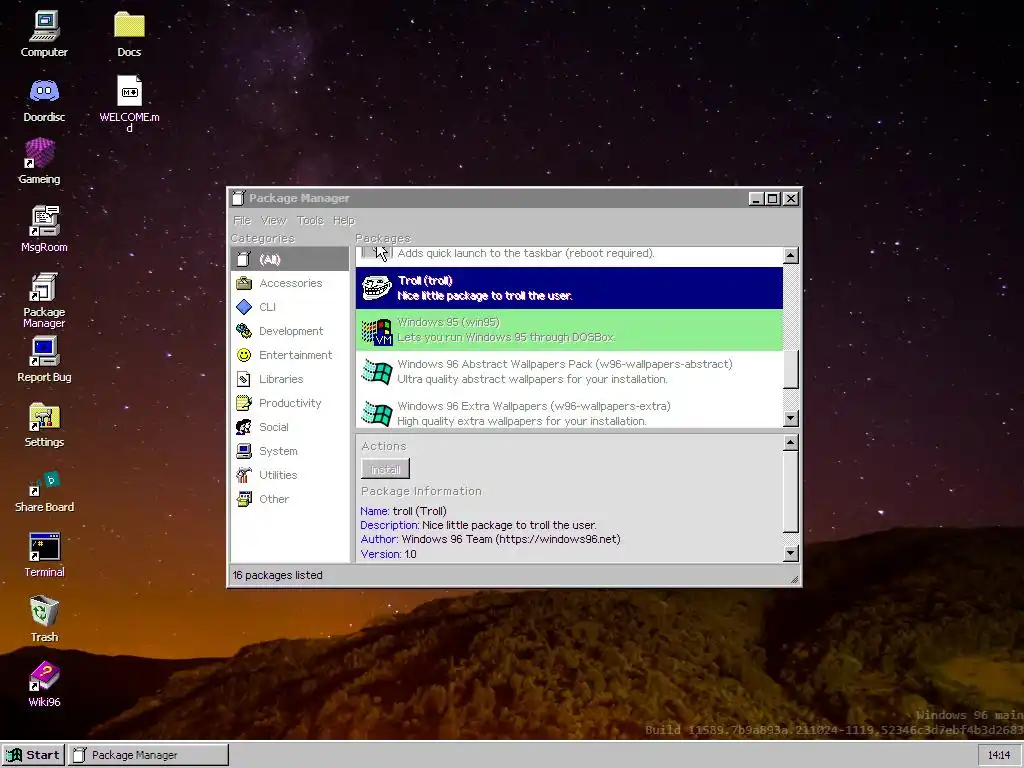
Task: Click Package Manager taskbar button
Action: point(148,755)
